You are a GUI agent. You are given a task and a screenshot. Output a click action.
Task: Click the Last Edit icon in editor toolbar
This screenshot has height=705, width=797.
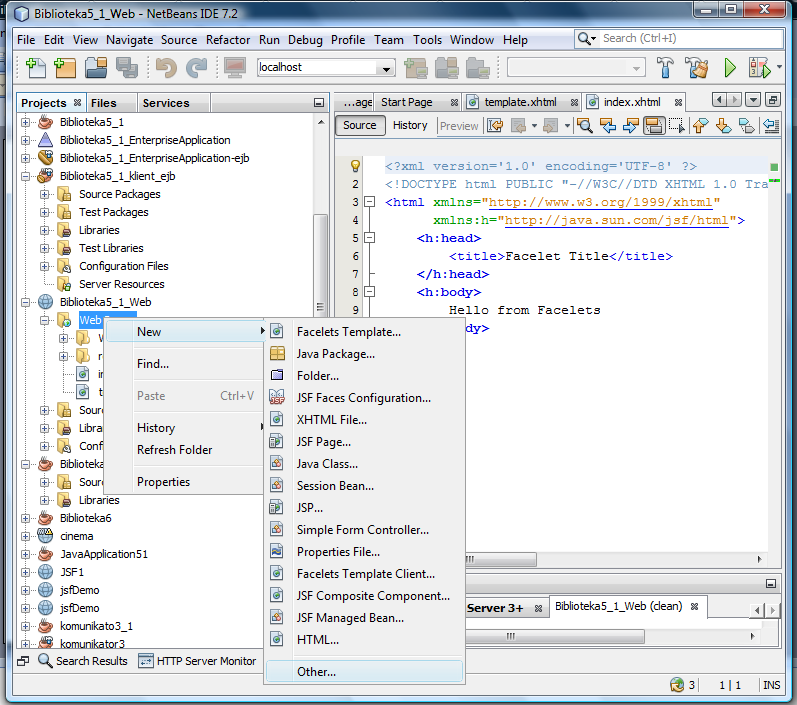[495, 126]
